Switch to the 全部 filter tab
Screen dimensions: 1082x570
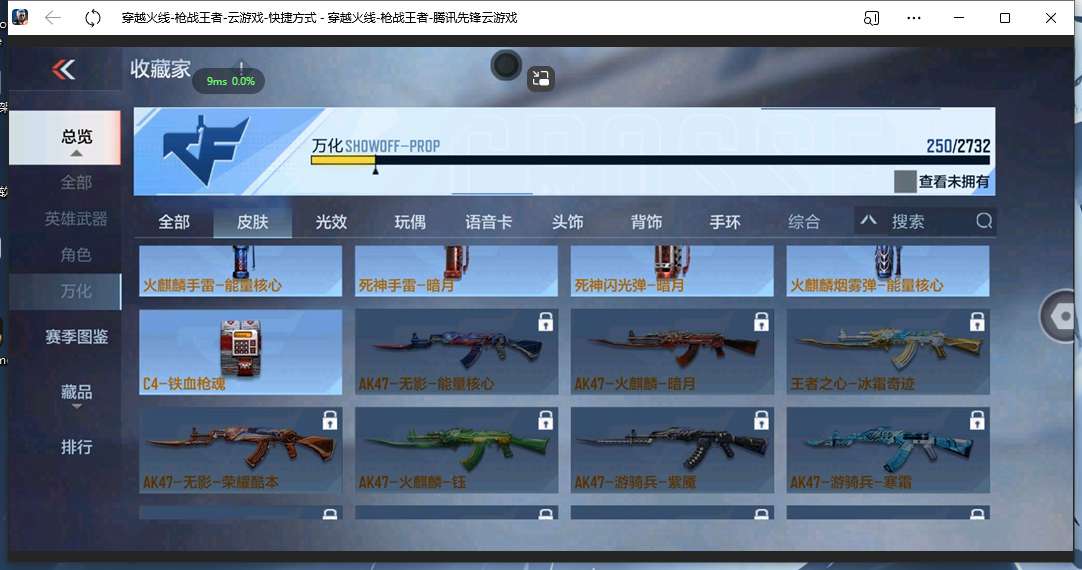[174, 222]
